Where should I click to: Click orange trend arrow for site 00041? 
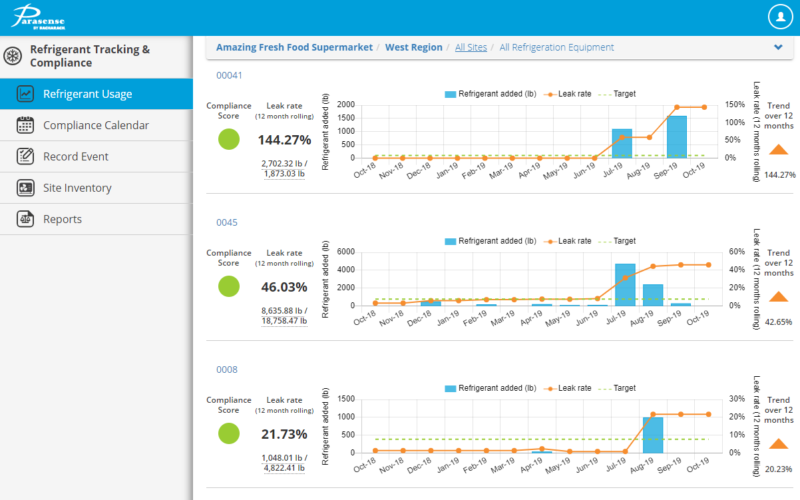pos(778,150)
